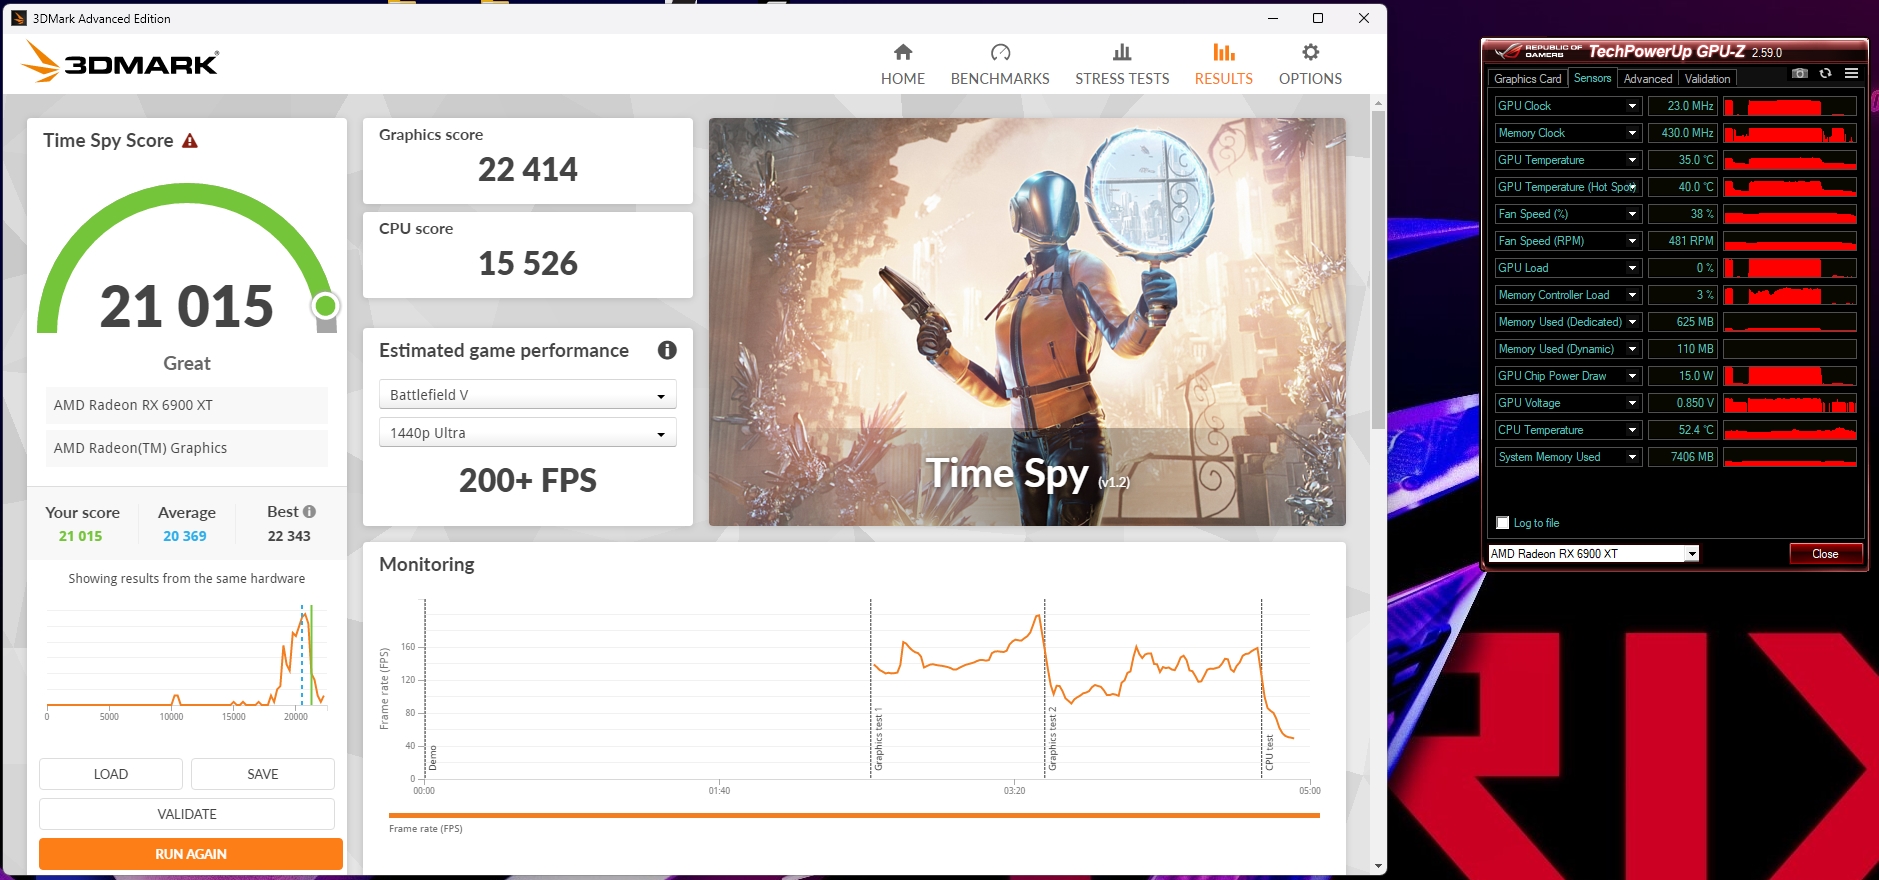The height and width of the screenshot is (880, 1879).
Task: Click the AMD Radeon RX 6900 XT hardware entry
Action: 187,405
